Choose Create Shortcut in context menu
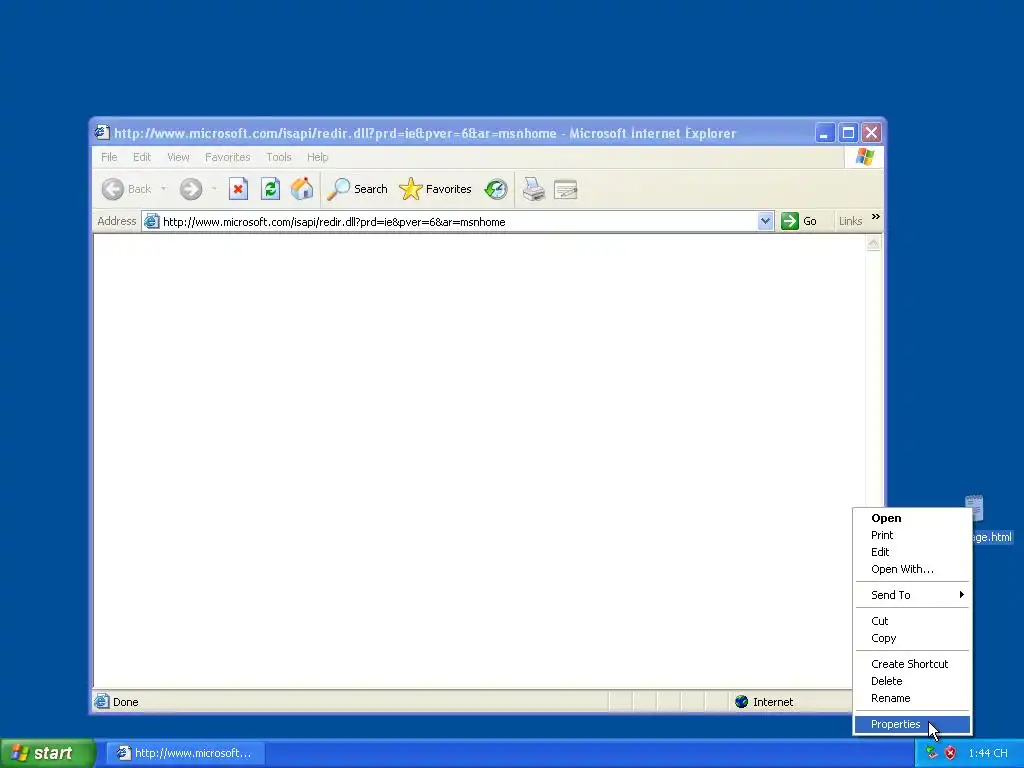 [x=912, y=664]
